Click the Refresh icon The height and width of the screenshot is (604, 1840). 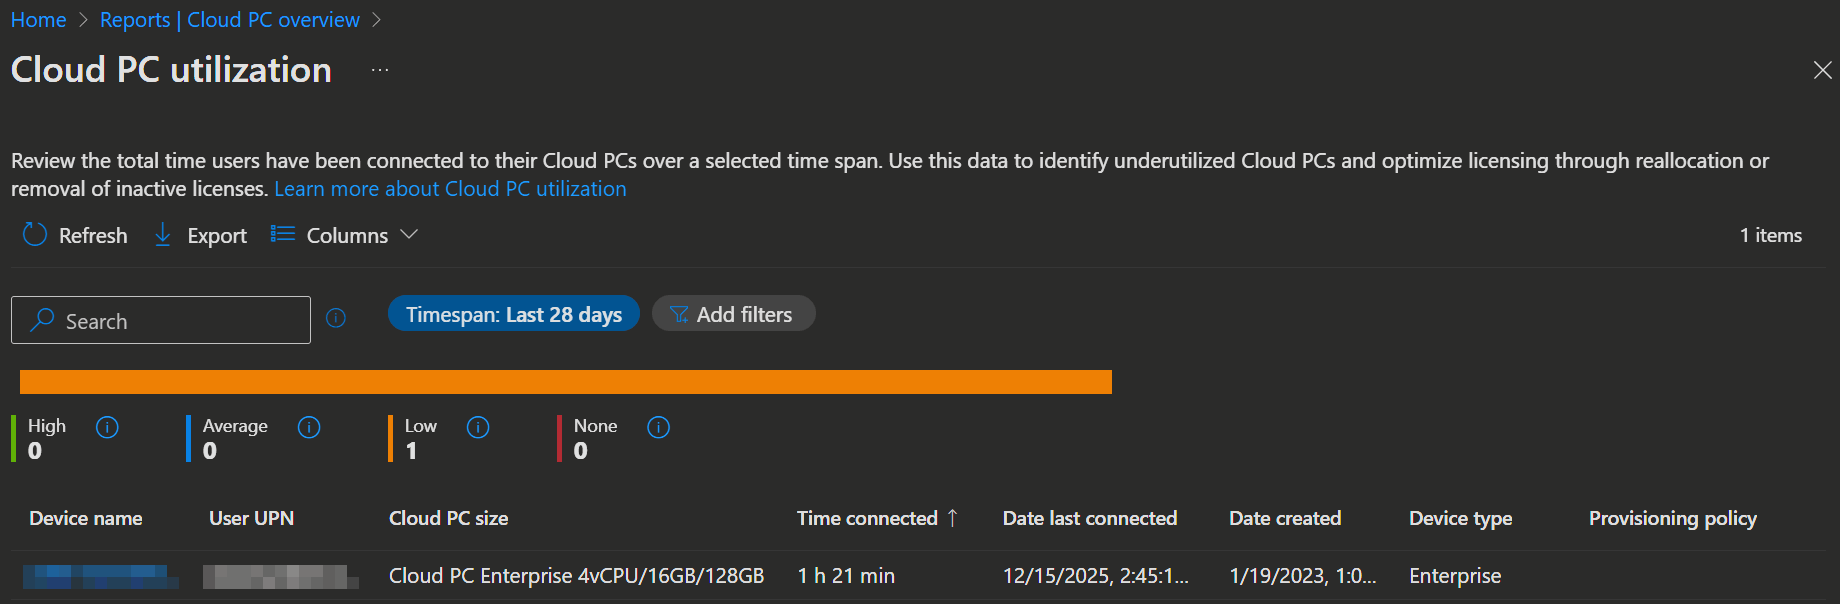coord(35,235)
